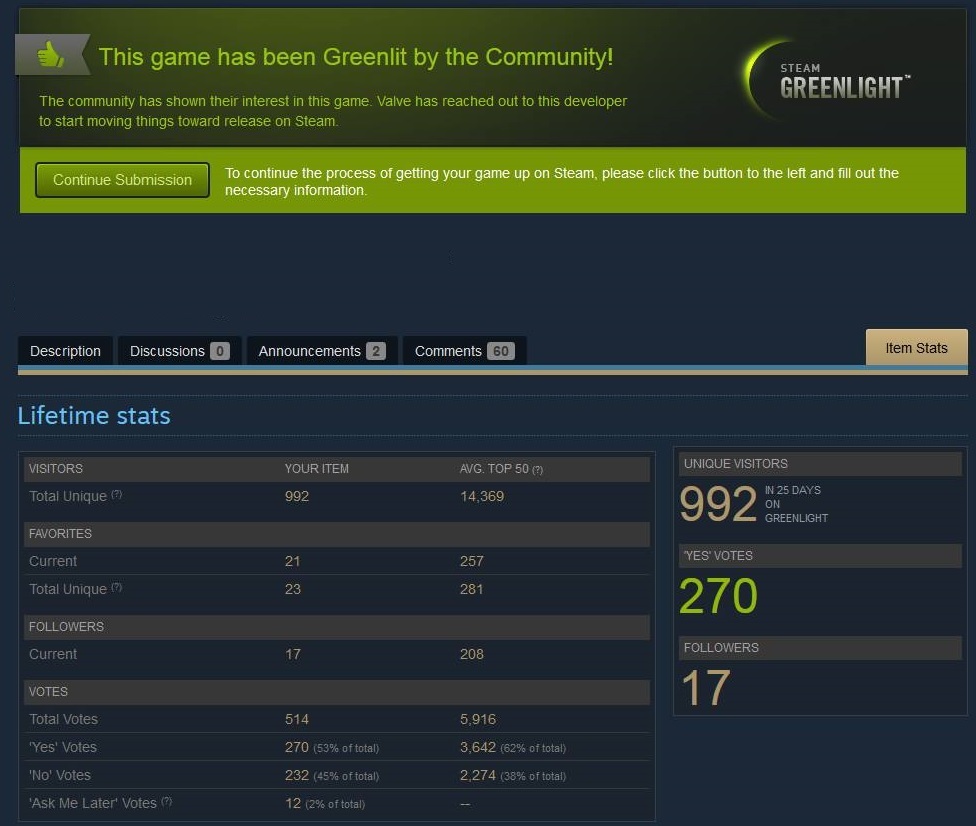Open the Description tab

coord(65,351)
